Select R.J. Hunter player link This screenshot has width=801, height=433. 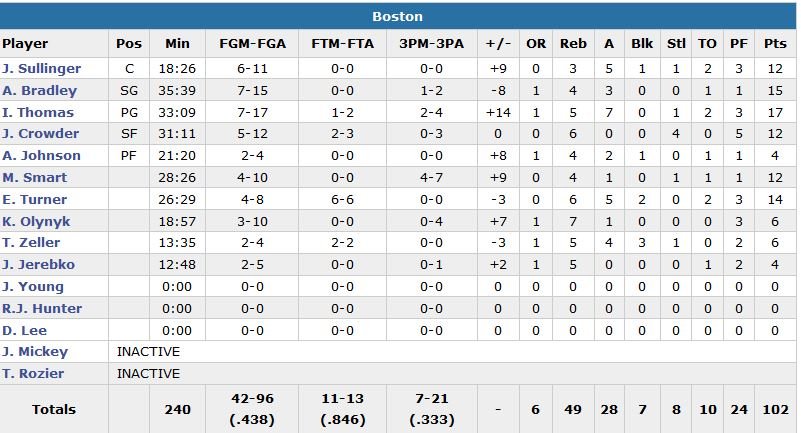click(42, 309)
